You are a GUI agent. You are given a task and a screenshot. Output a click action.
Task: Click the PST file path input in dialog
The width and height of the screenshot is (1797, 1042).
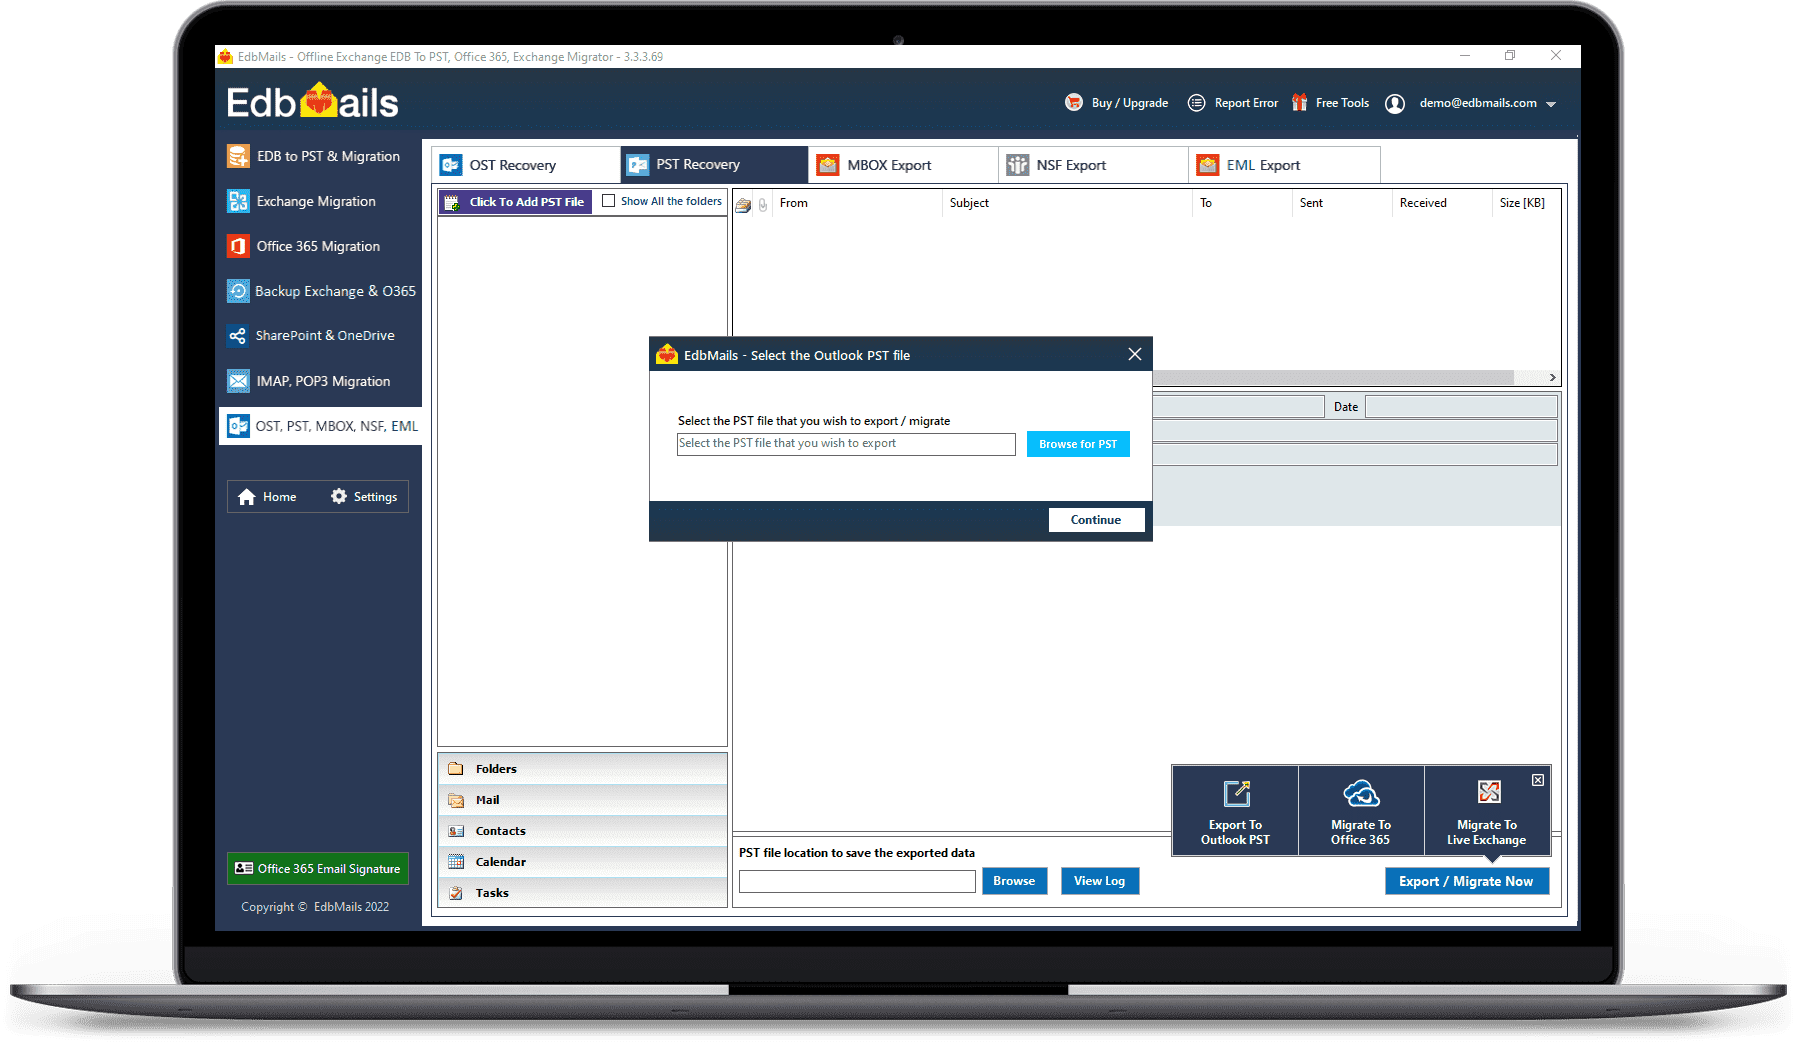(846, 444)
